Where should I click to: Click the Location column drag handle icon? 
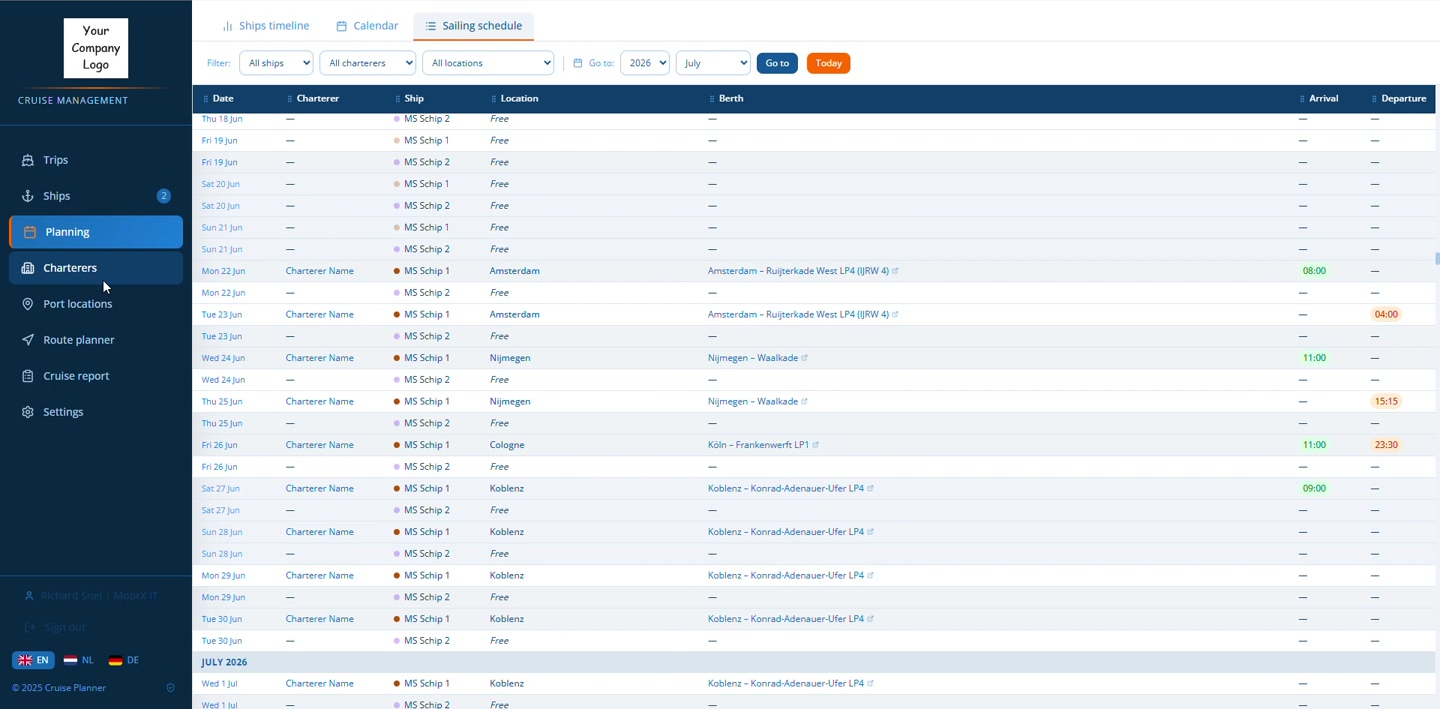[494, 99]
